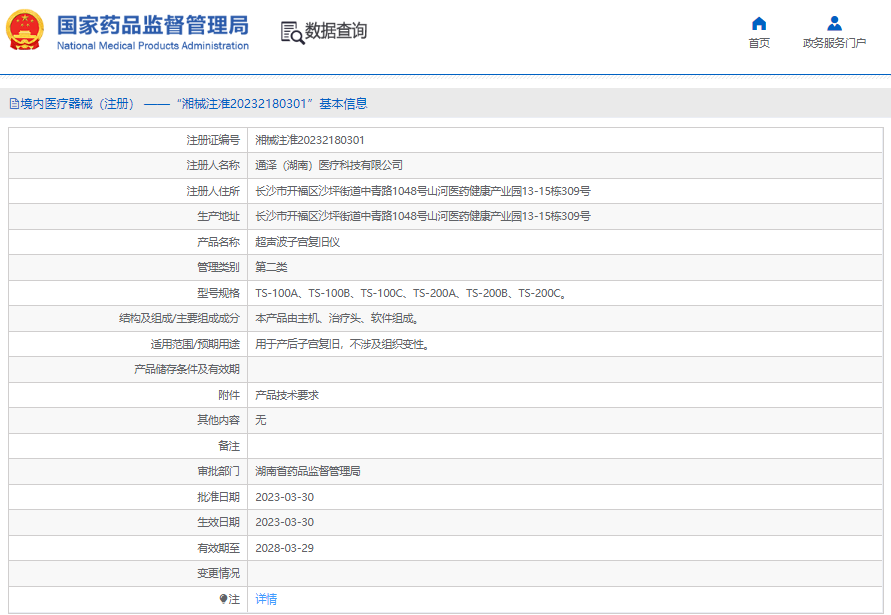Click the 注册证编号 row label
This screenshot has width=891, height=615.
213,140
